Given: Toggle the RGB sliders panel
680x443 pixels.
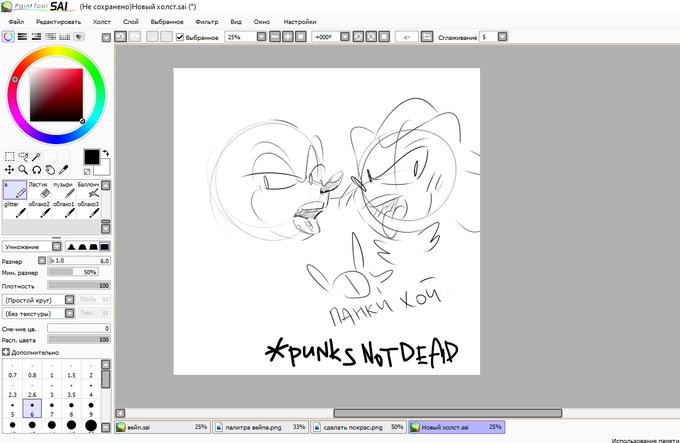Looking at the screenshot, I should pos(22,36).
